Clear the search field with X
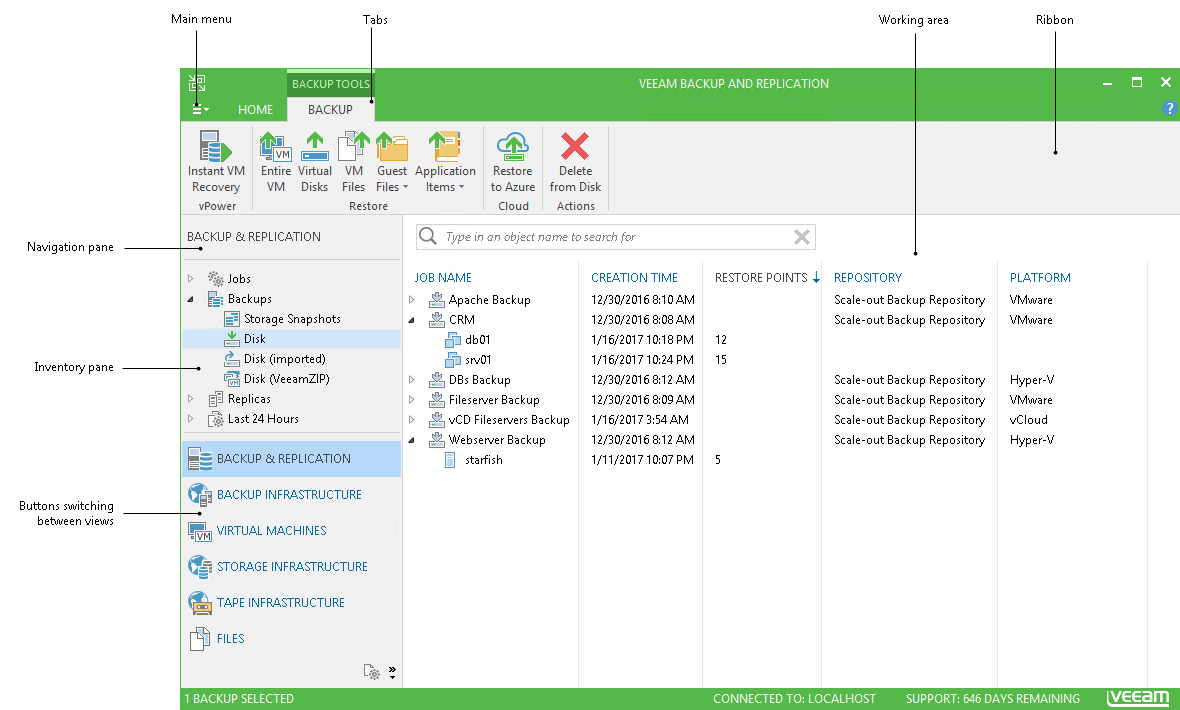Viewport: 1180px width, 710px height. (x=801, y=237)
